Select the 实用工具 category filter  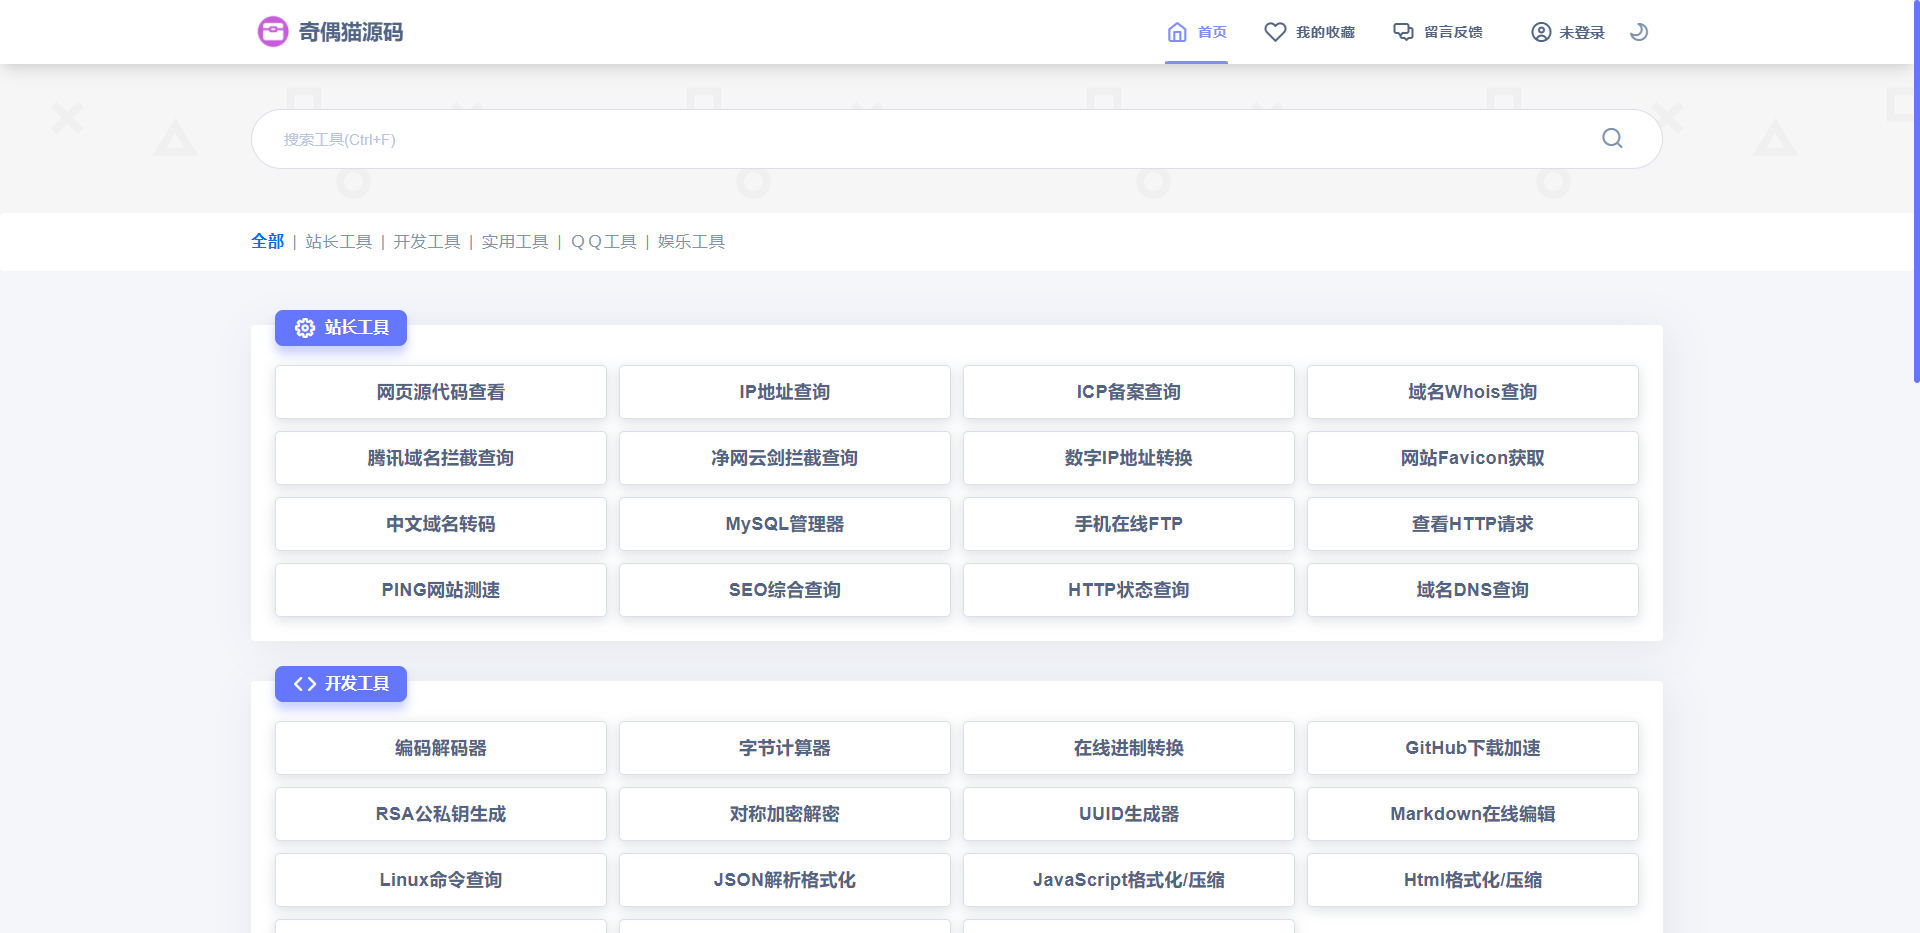tap(514, 241)
